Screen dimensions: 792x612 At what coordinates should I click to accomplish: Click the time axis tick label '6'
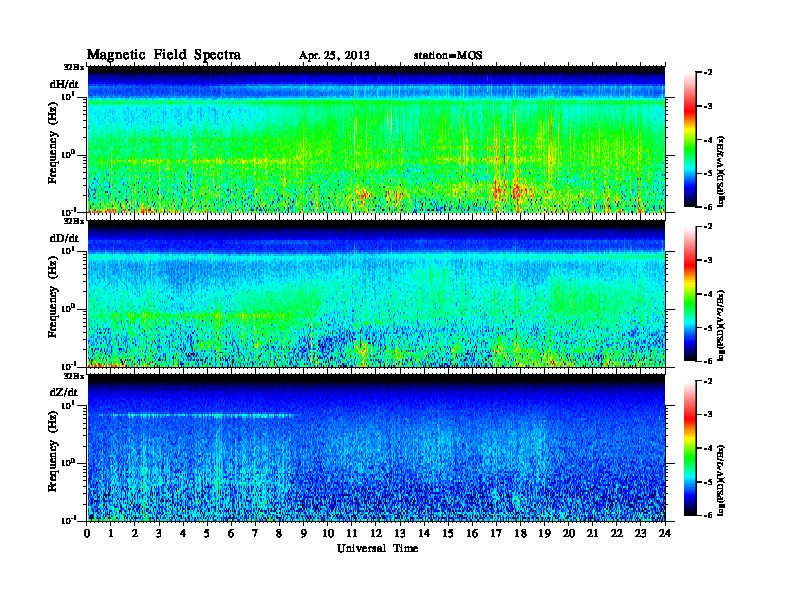coord(232,534)
